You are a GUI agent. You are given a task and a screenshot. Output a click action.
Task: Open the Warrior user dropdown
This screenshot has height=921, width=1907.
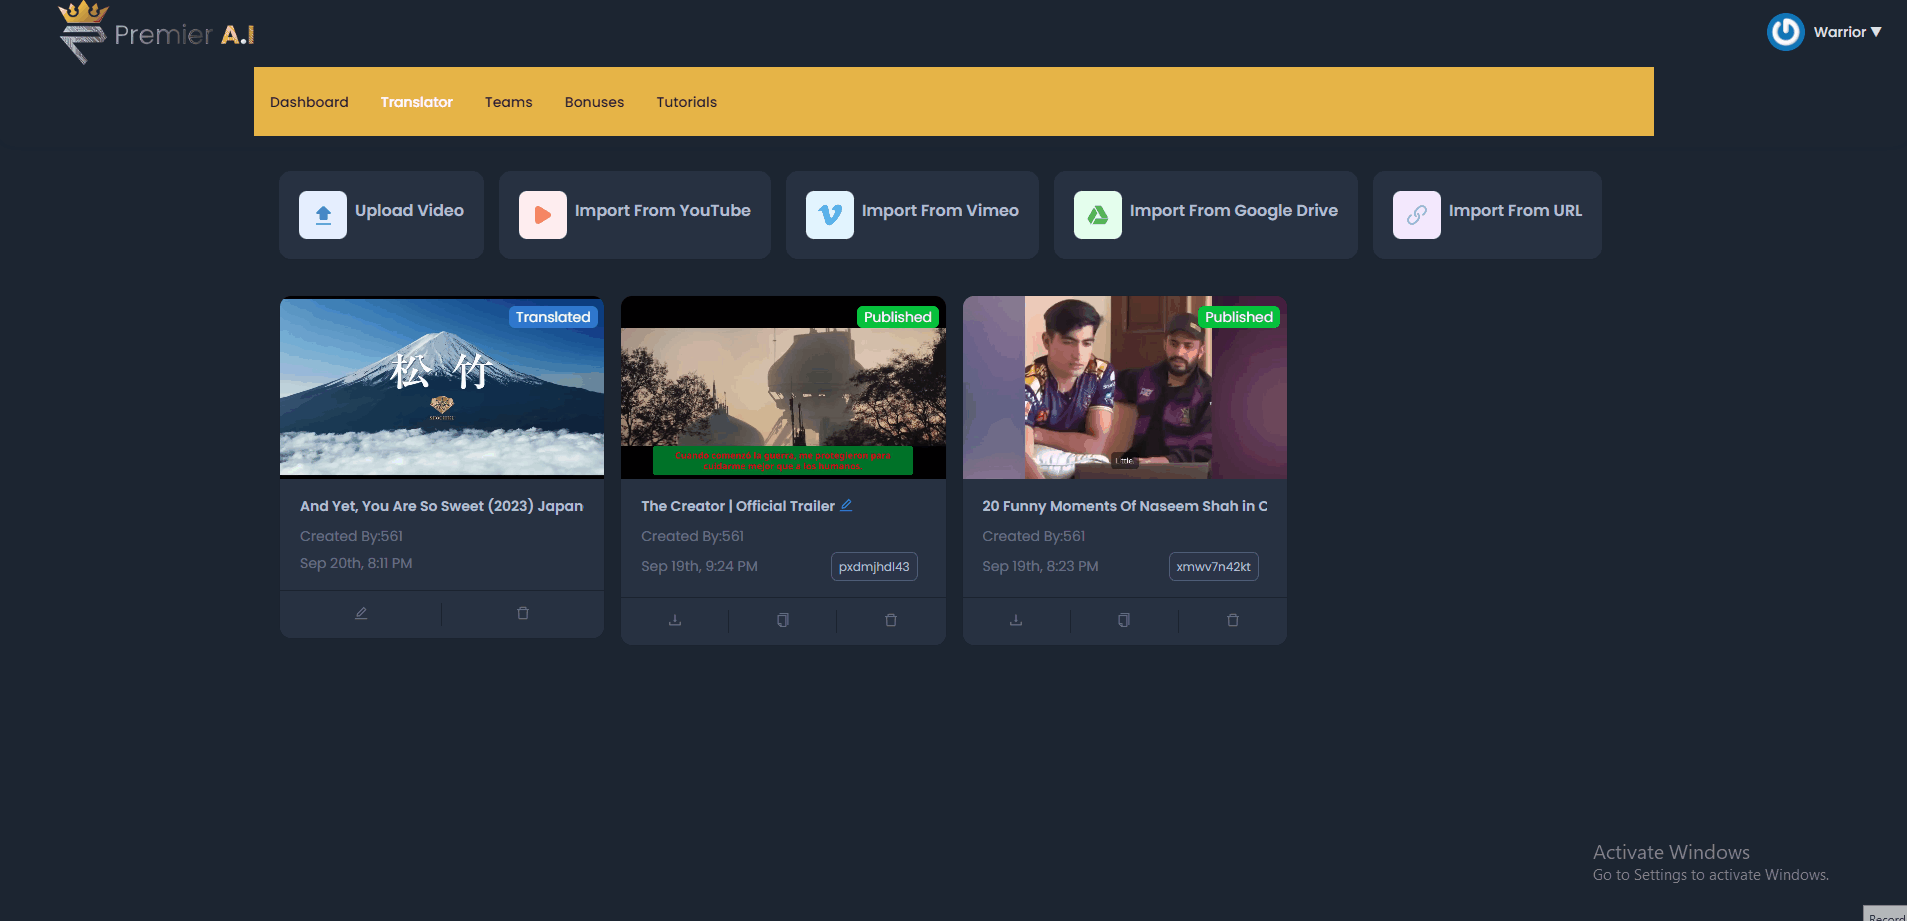tap(1846, 32)
